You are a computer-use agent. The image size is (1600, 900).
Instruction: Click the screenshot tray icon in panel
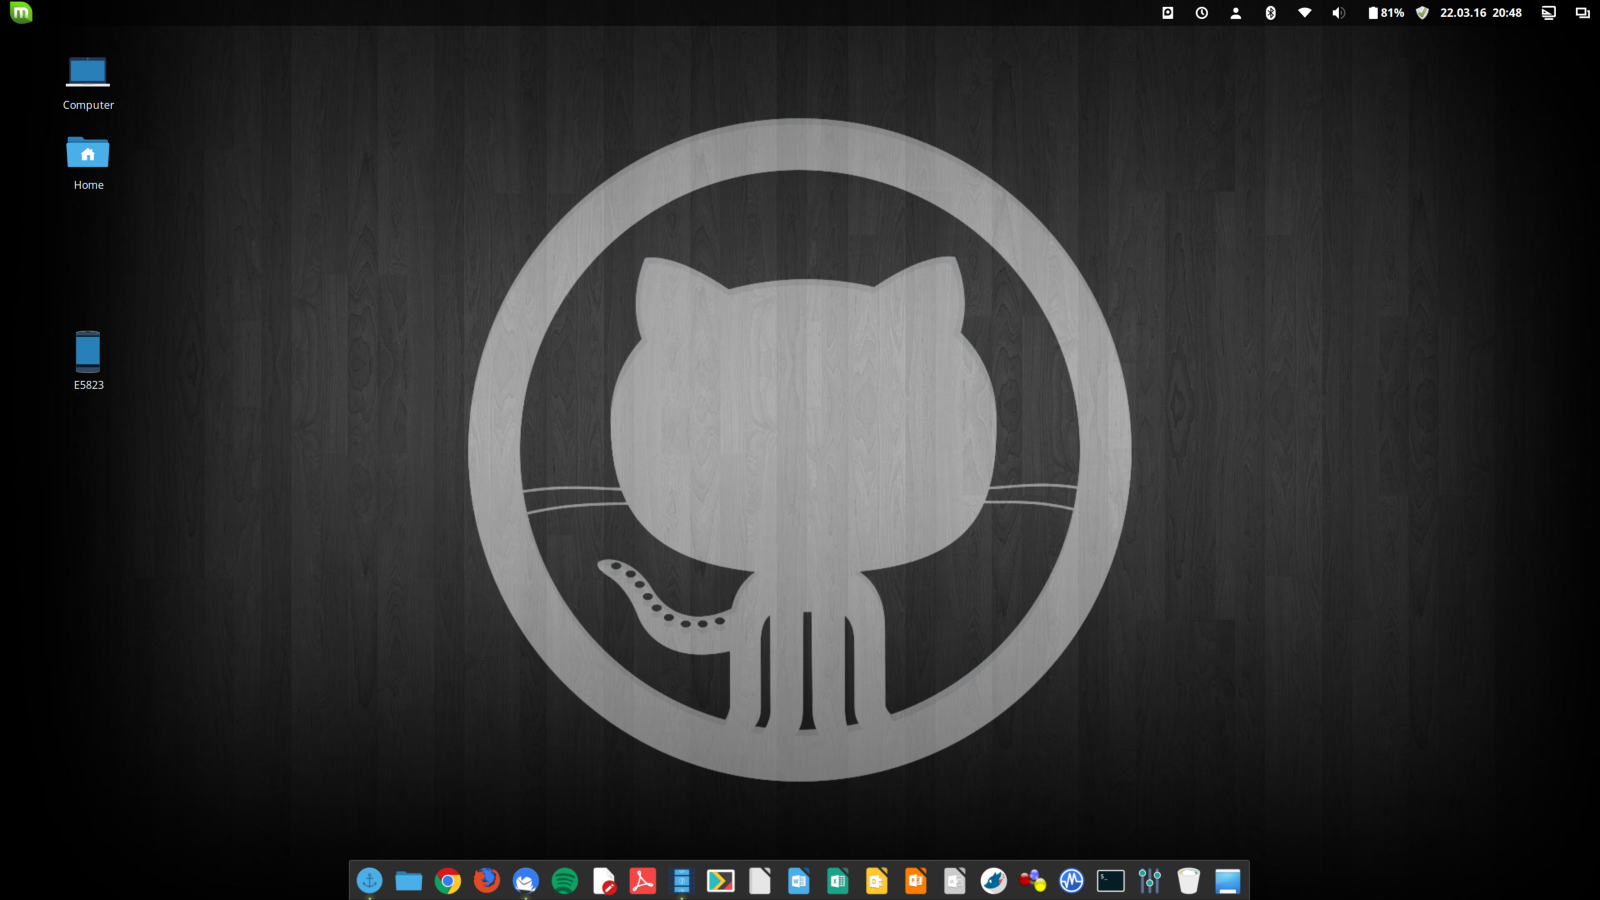[1167, 13]
